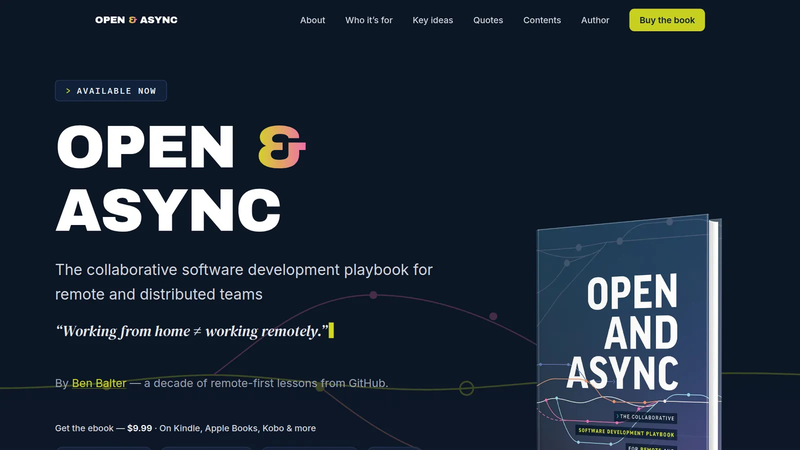800x450 pixels.
Task: Click the book cover image
Action: tap(629, 333)
